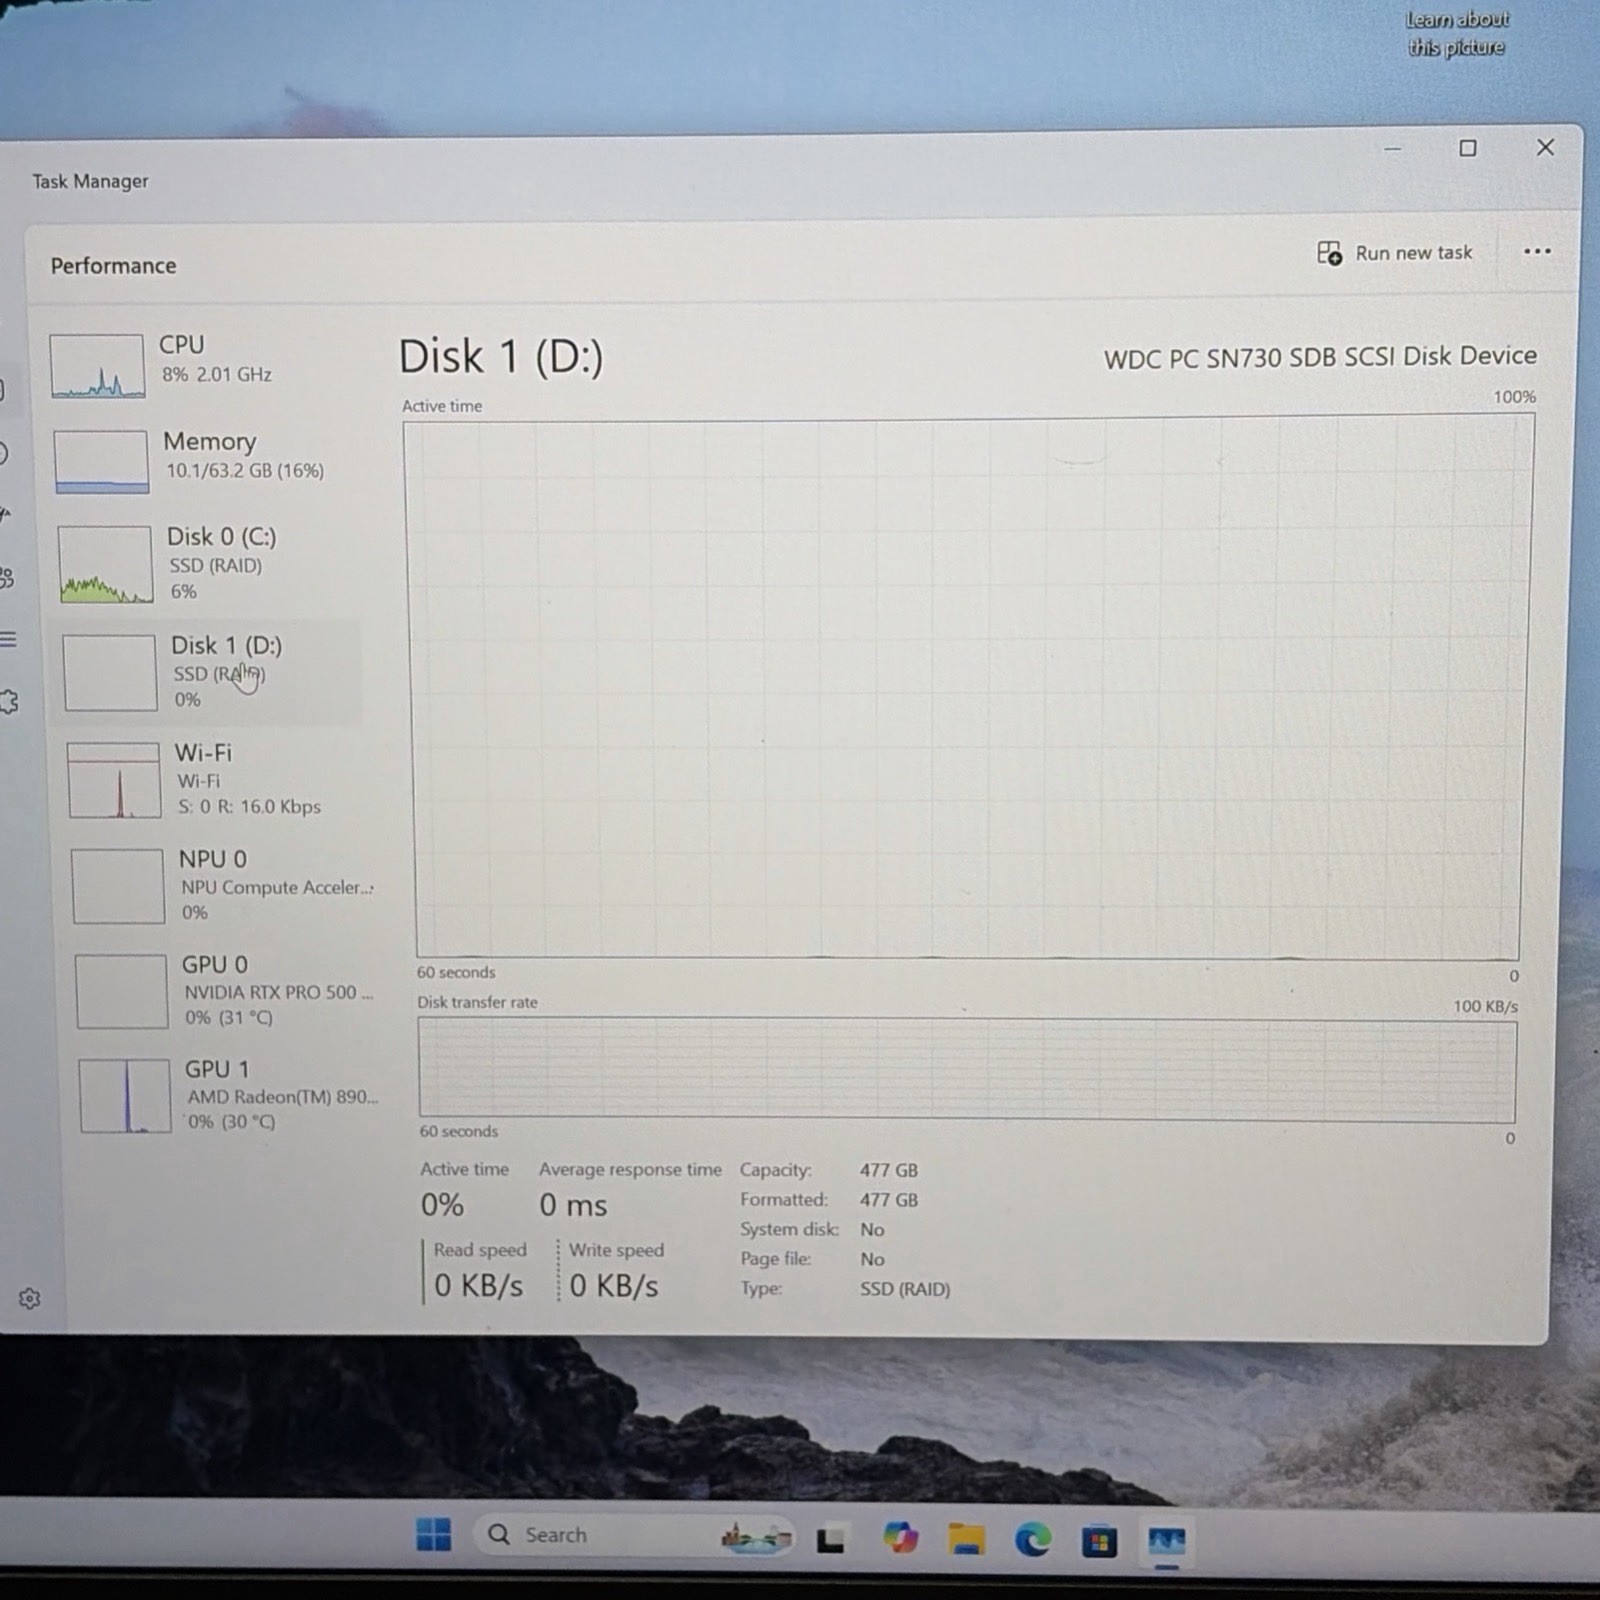Click the 100% scale label

tap(1514, 397)
